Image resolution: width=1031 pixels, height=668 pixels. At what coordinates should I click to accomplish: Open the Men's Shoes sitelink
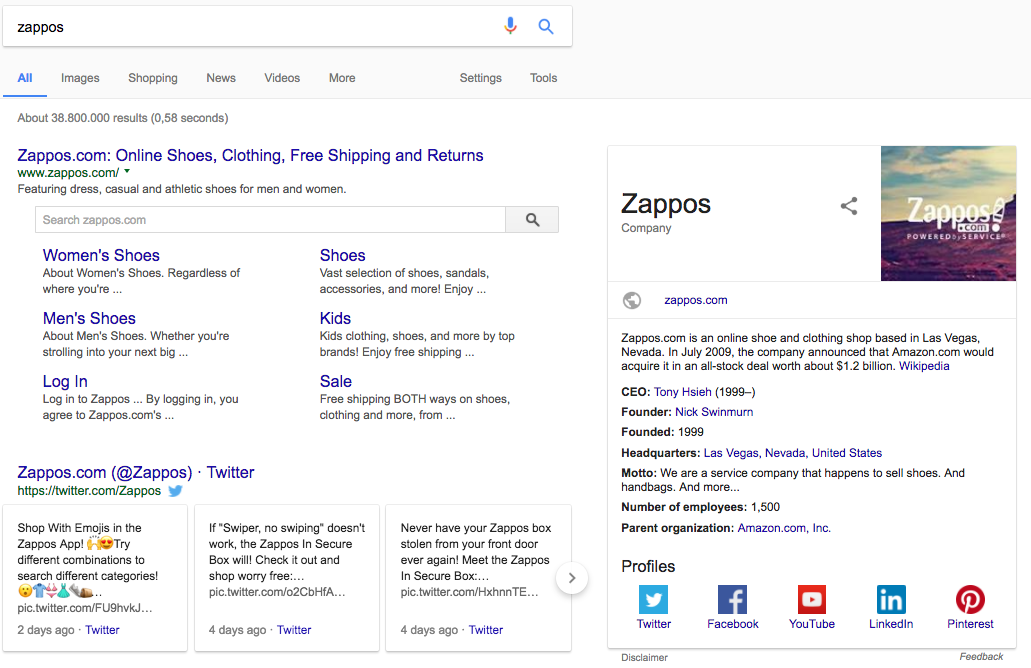89,318
